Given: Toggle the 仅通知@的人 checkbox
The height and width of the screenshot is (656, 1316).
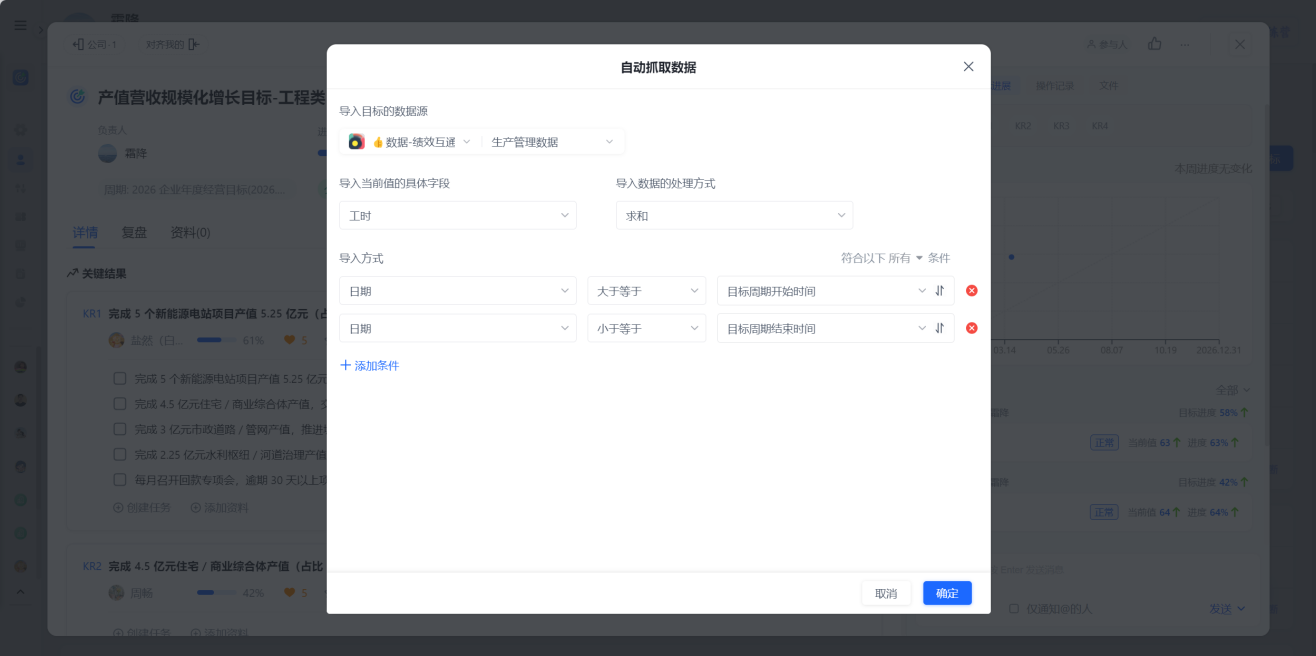Looking at the screenshot, I should click(1014, 608).
